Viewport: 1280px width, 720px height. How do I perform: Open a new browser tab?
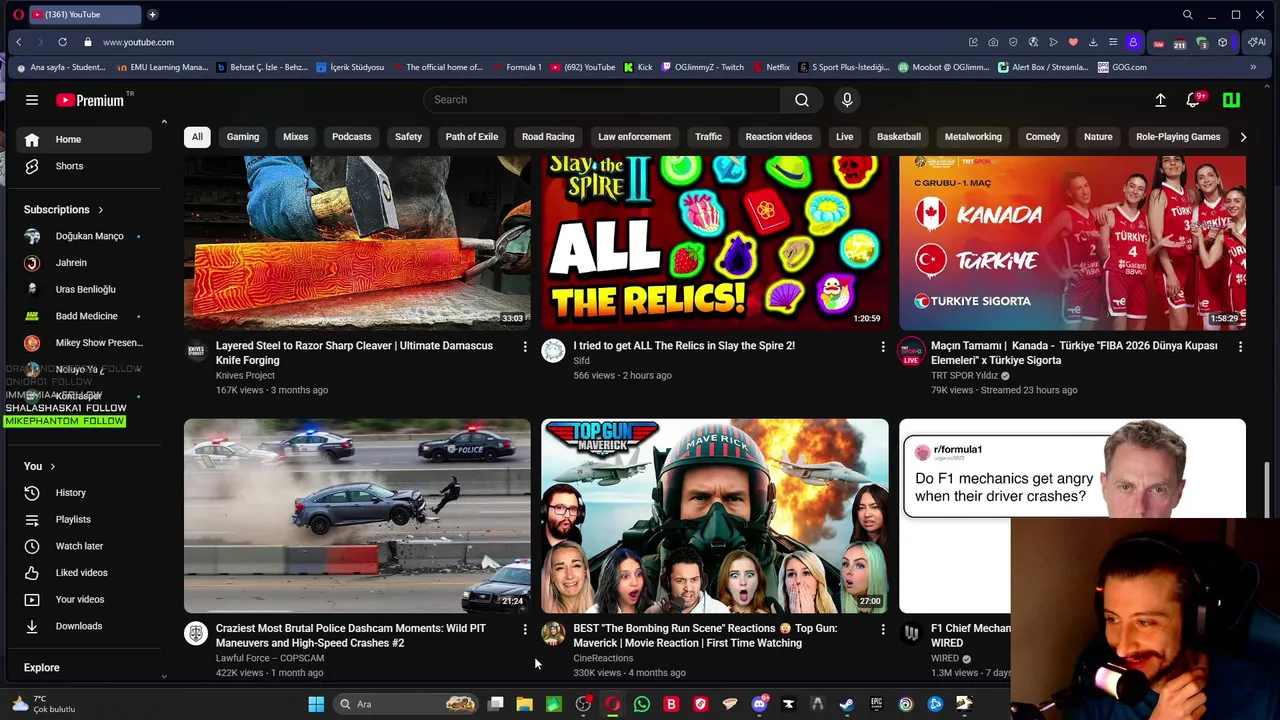click(x=152, y=15)
